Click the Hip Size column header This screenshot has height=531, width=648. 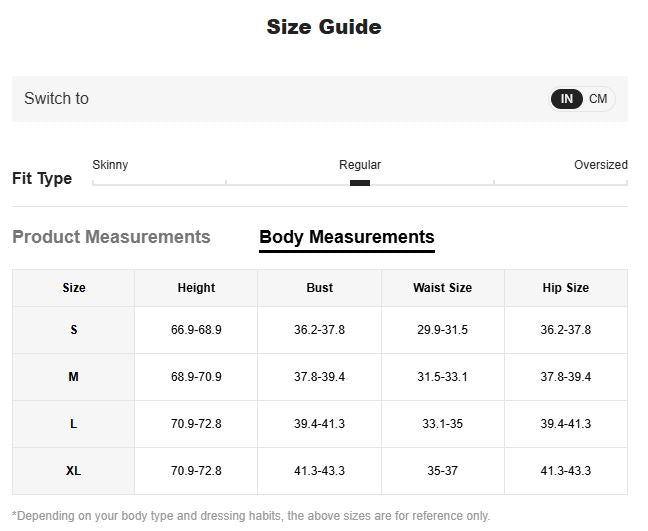click(x=565, y=288)
